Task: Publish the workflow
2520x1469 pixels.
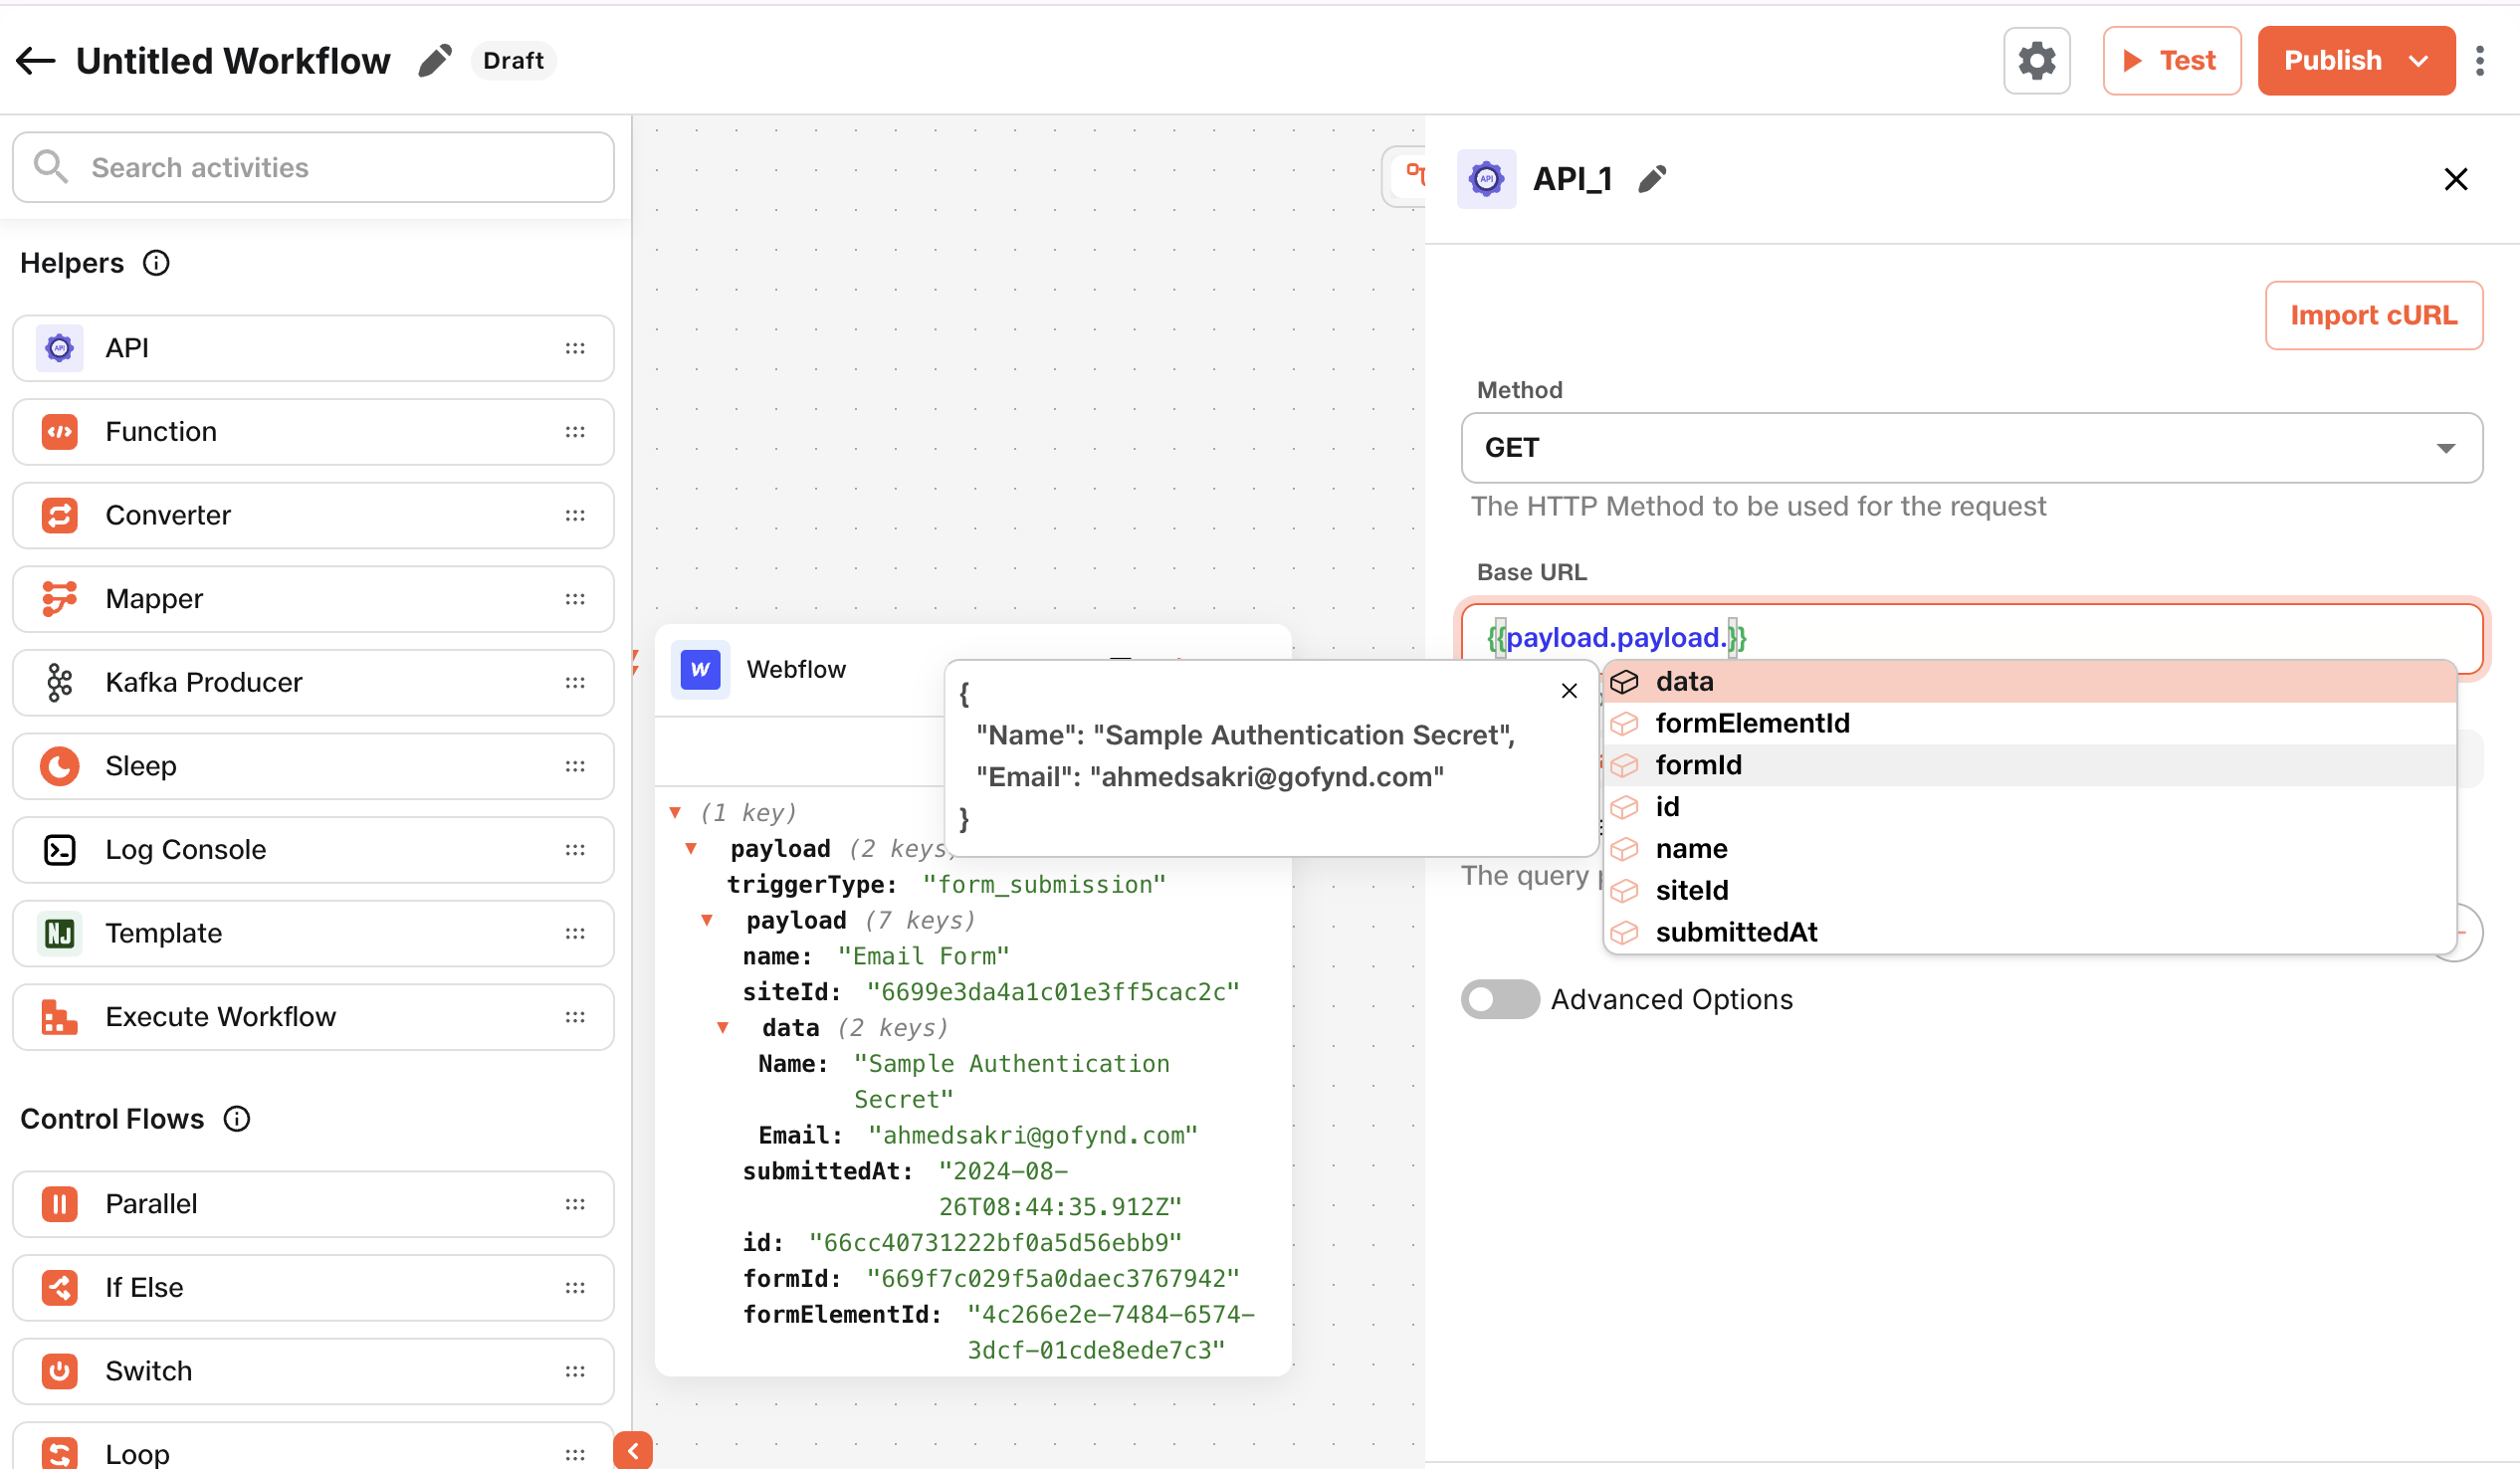Action: pyautogui.click(x=2332, y=61)
